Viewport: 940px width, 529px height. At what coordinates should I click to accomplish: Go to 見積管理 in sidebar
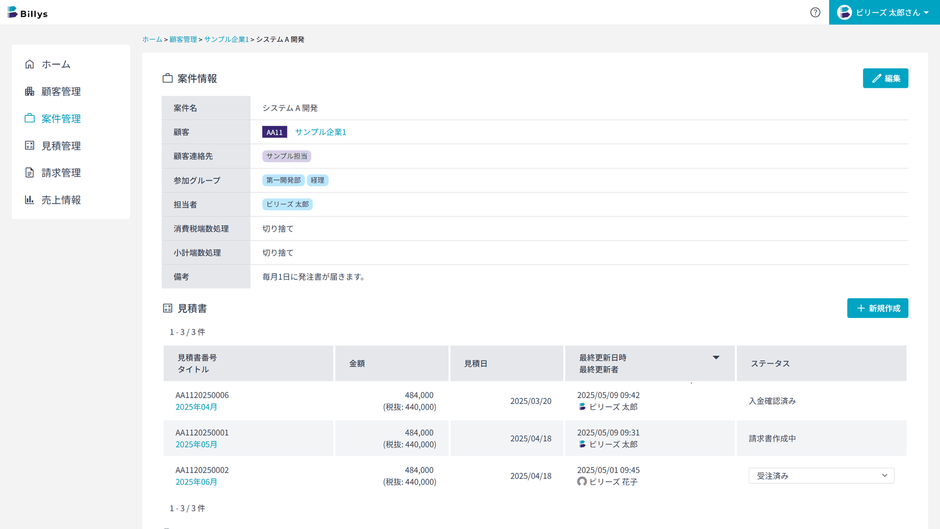pyautogui.click(x=61, y=146)
